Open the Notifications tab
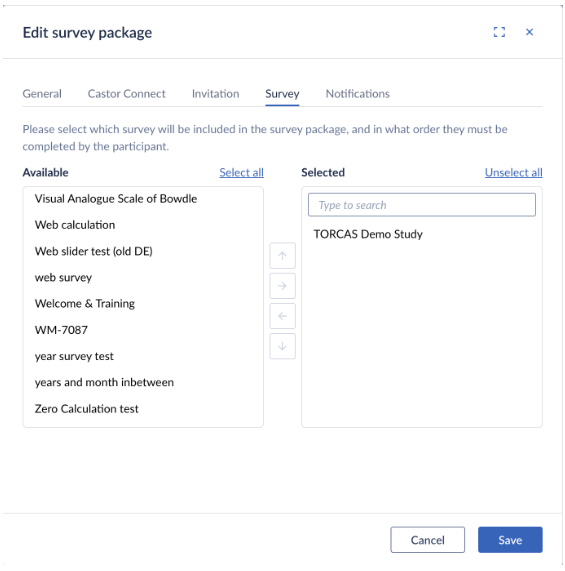 coord(357,94)
